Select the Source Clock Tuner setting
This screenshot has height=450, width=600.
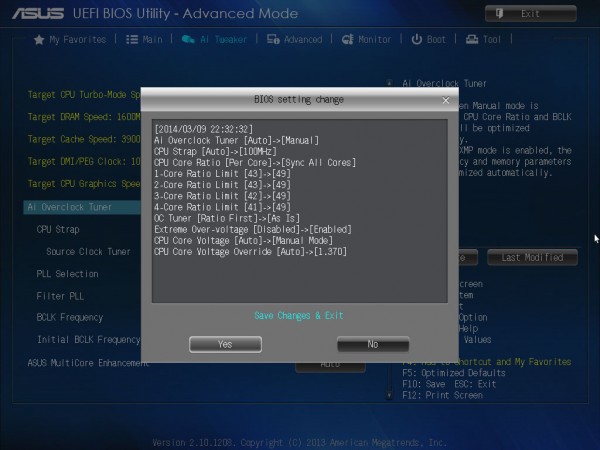88,252
